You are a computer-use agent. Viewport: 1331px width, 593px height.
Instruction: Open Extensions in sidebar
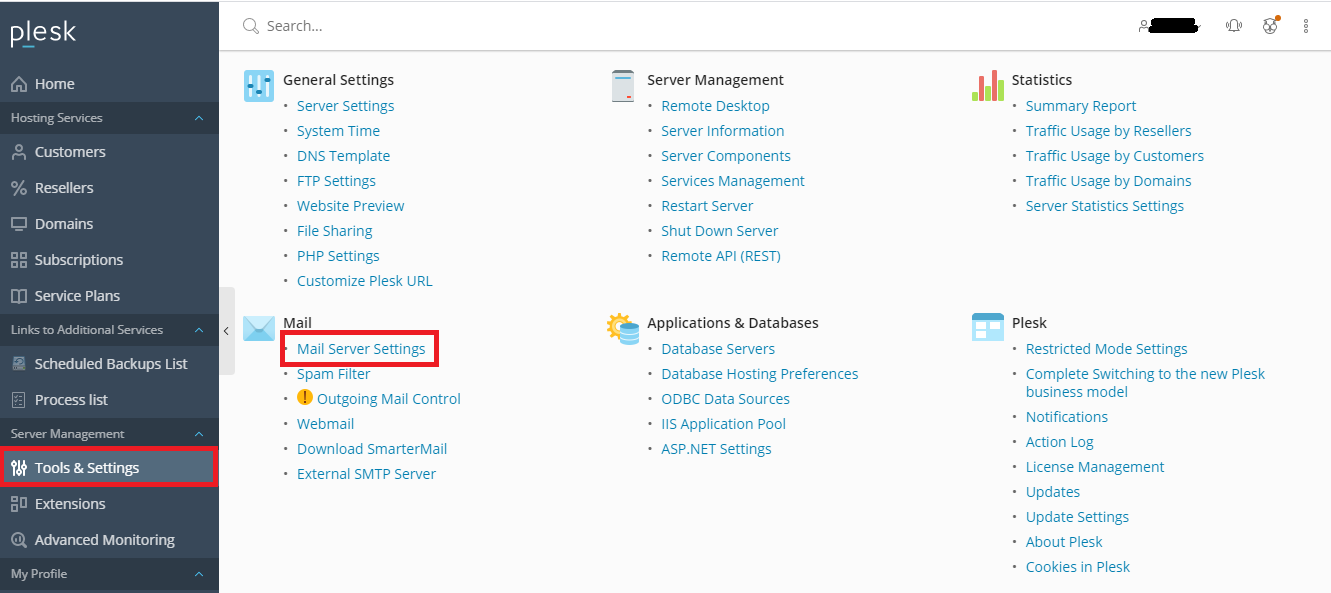click(x=109, y=504)
